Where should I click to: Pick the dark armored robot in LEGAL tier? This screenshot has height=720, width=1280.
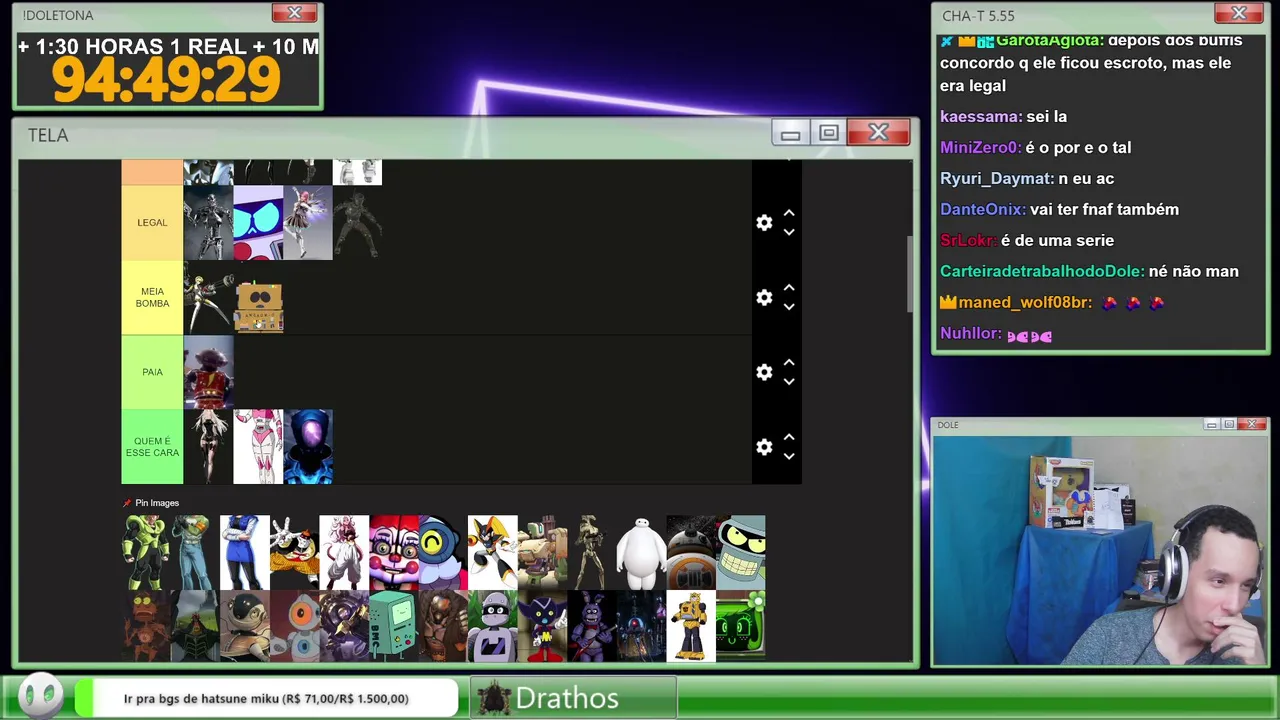coord(357,223)
